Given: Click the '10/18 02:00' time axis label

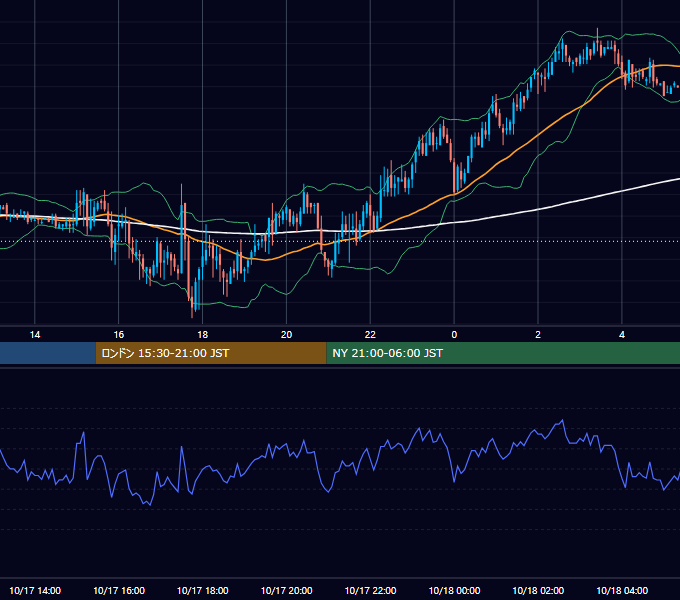Looking at the screenshot, I should (538, 590).
